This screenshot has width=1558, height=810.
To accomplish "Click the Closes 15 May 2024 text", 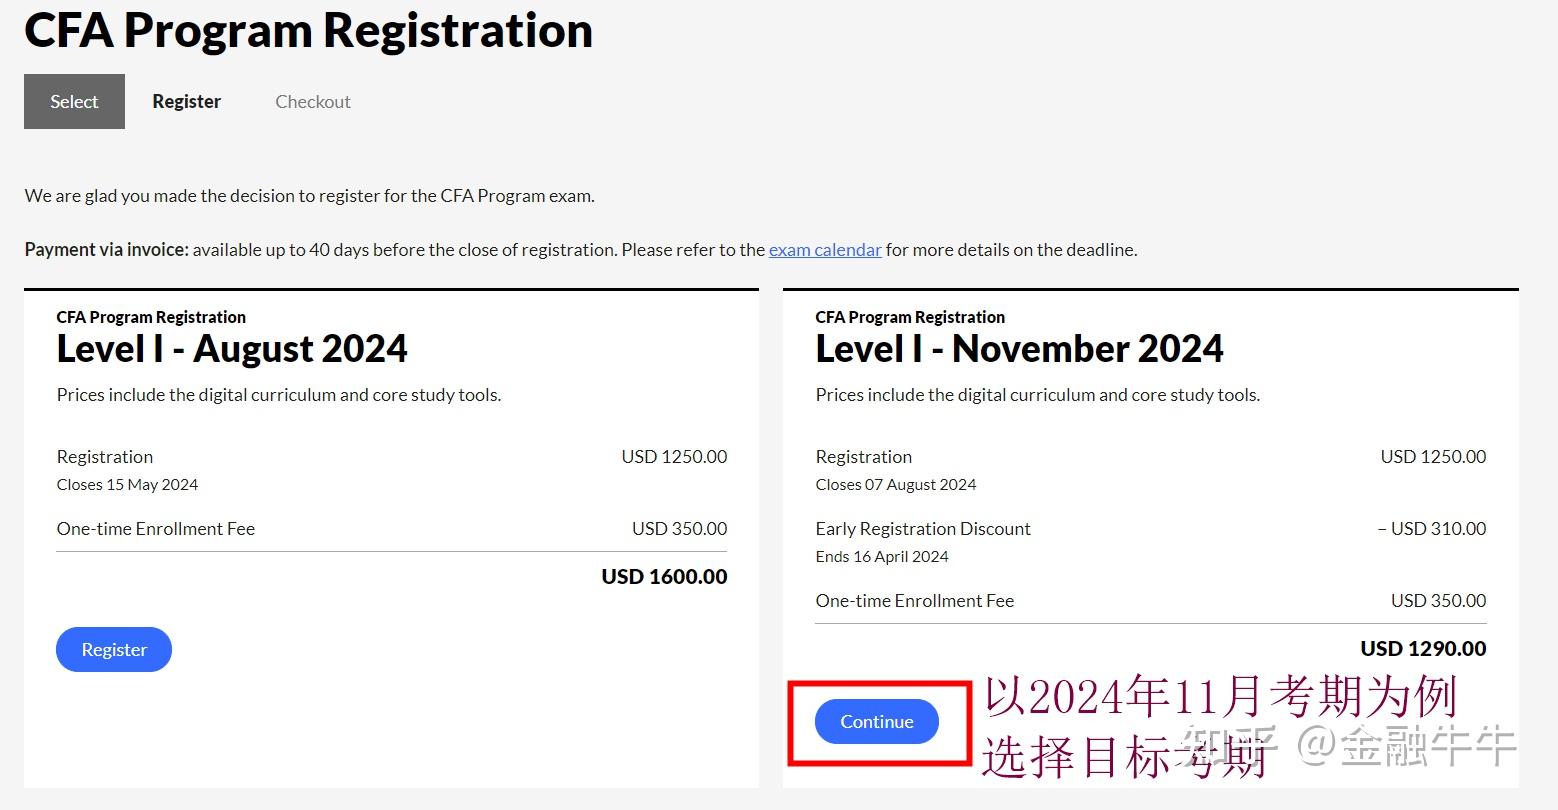I will coord(127,484).
